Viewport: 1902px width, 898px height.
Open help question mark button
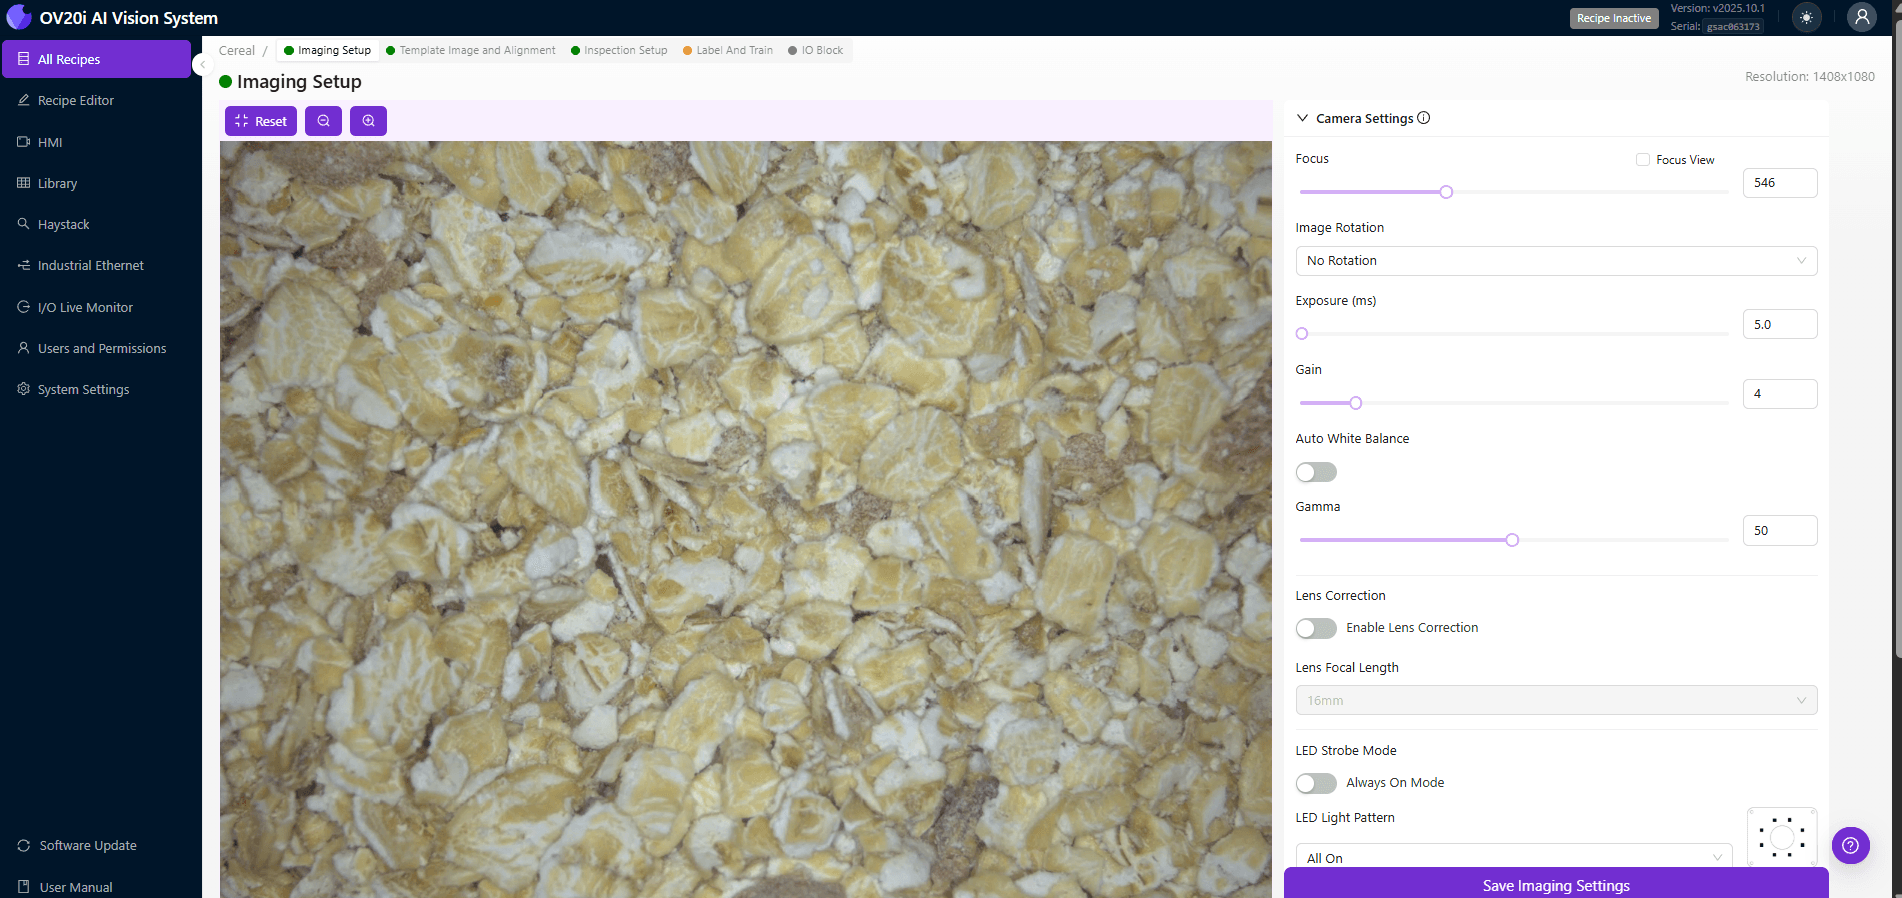pyautogui.click(x=1851, y=846)
